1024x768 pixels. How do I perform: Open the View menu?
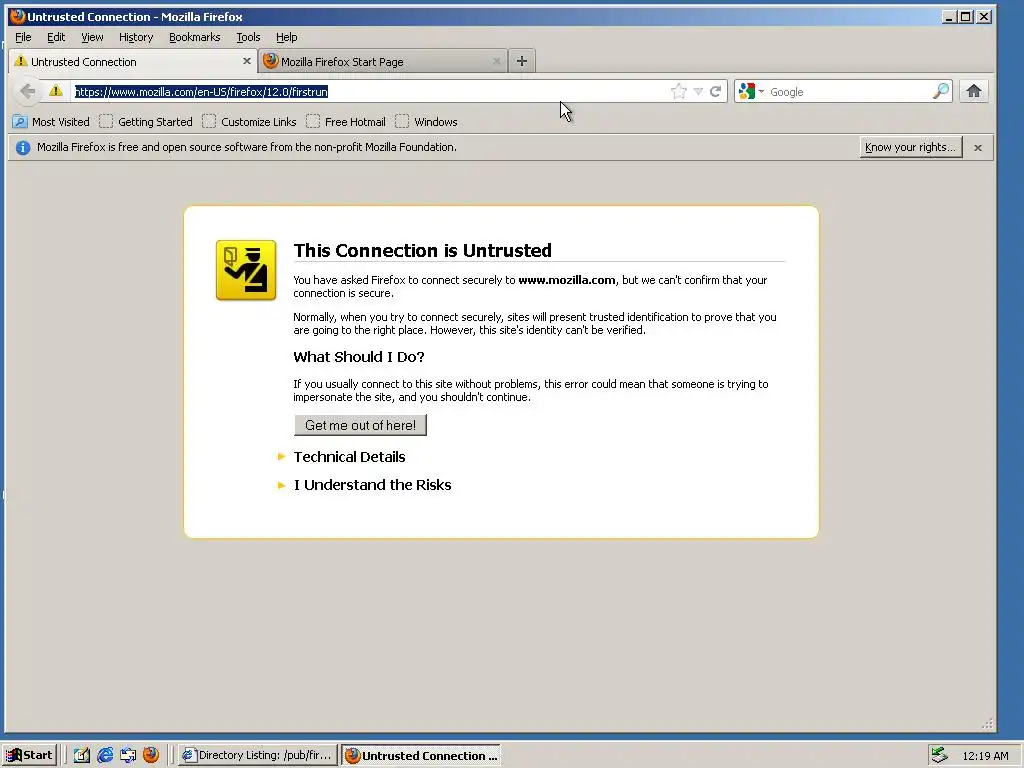point(92,37)
